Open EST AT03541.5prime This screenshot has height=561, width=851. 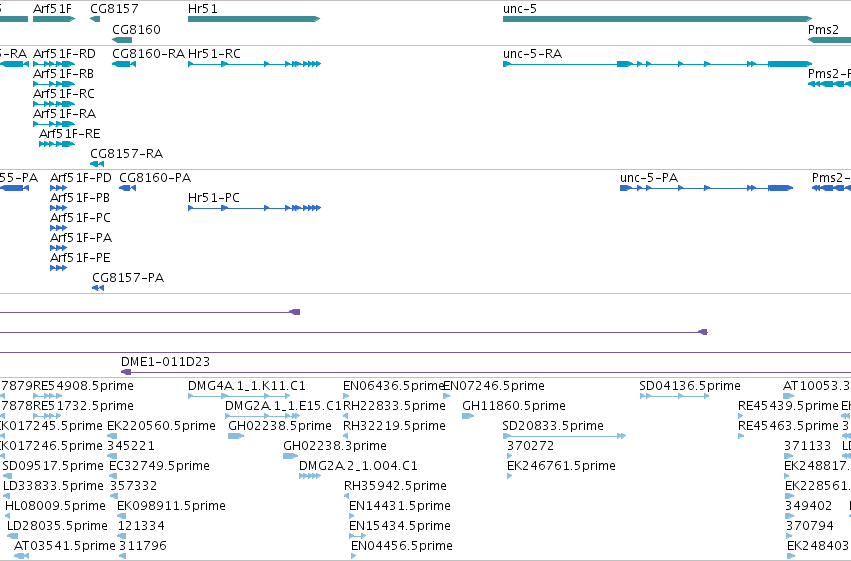pyautogui.click(x=65, y=546)
